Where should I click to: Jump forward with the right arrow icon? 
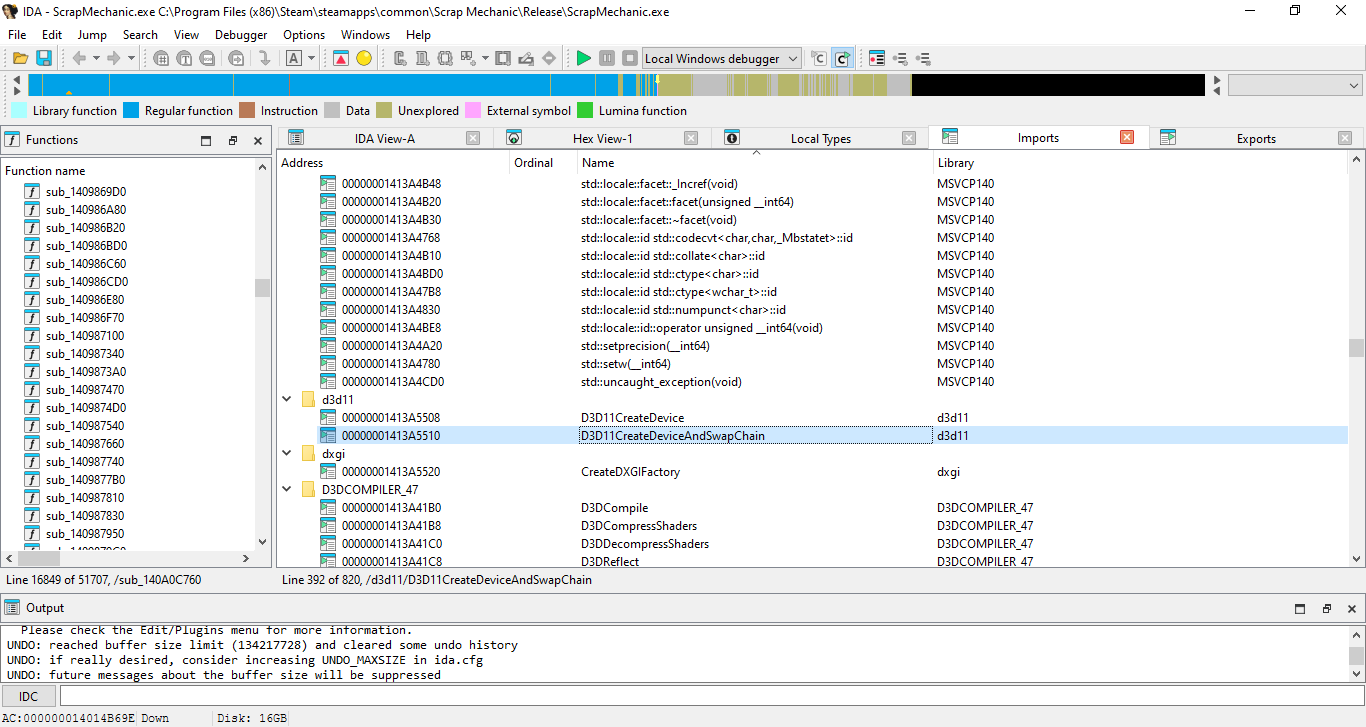click(113, 59)
